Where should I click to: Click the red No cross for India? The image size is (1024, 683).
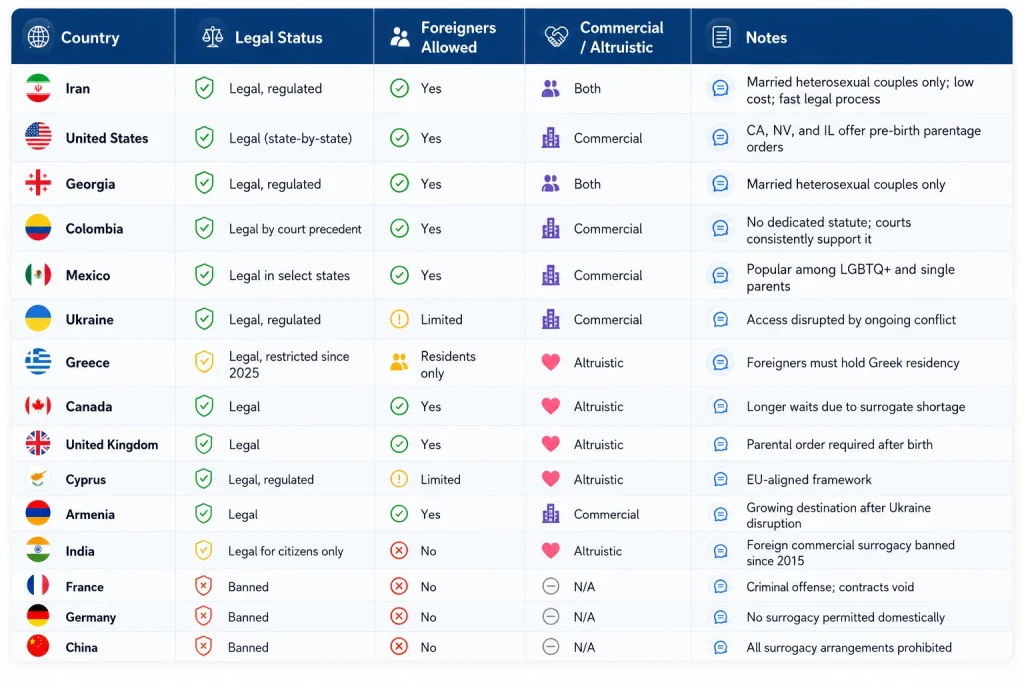coord(399,550)
